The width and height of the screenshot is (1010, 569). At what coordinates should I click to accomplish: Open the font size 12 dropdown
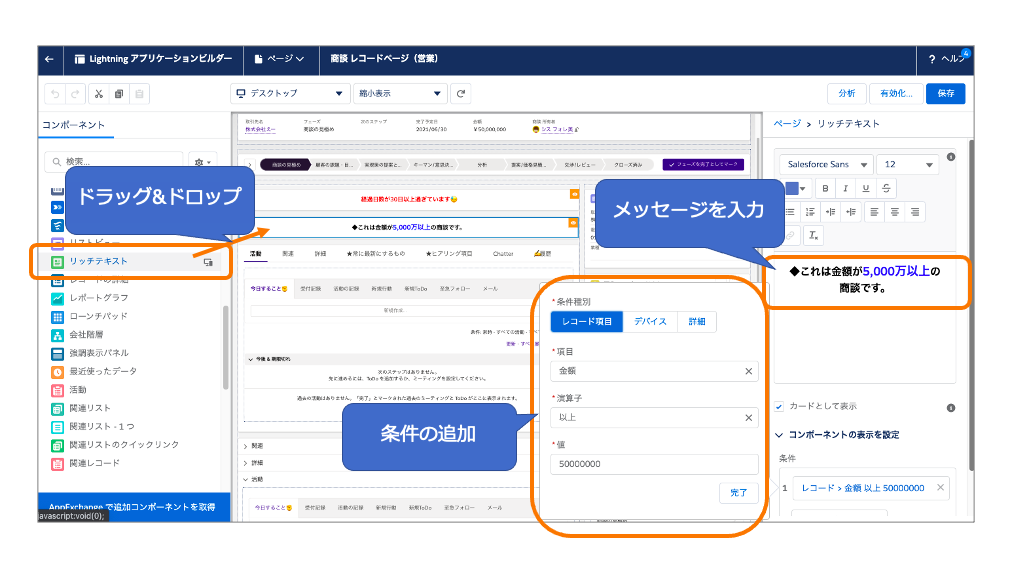click(907, 165)
